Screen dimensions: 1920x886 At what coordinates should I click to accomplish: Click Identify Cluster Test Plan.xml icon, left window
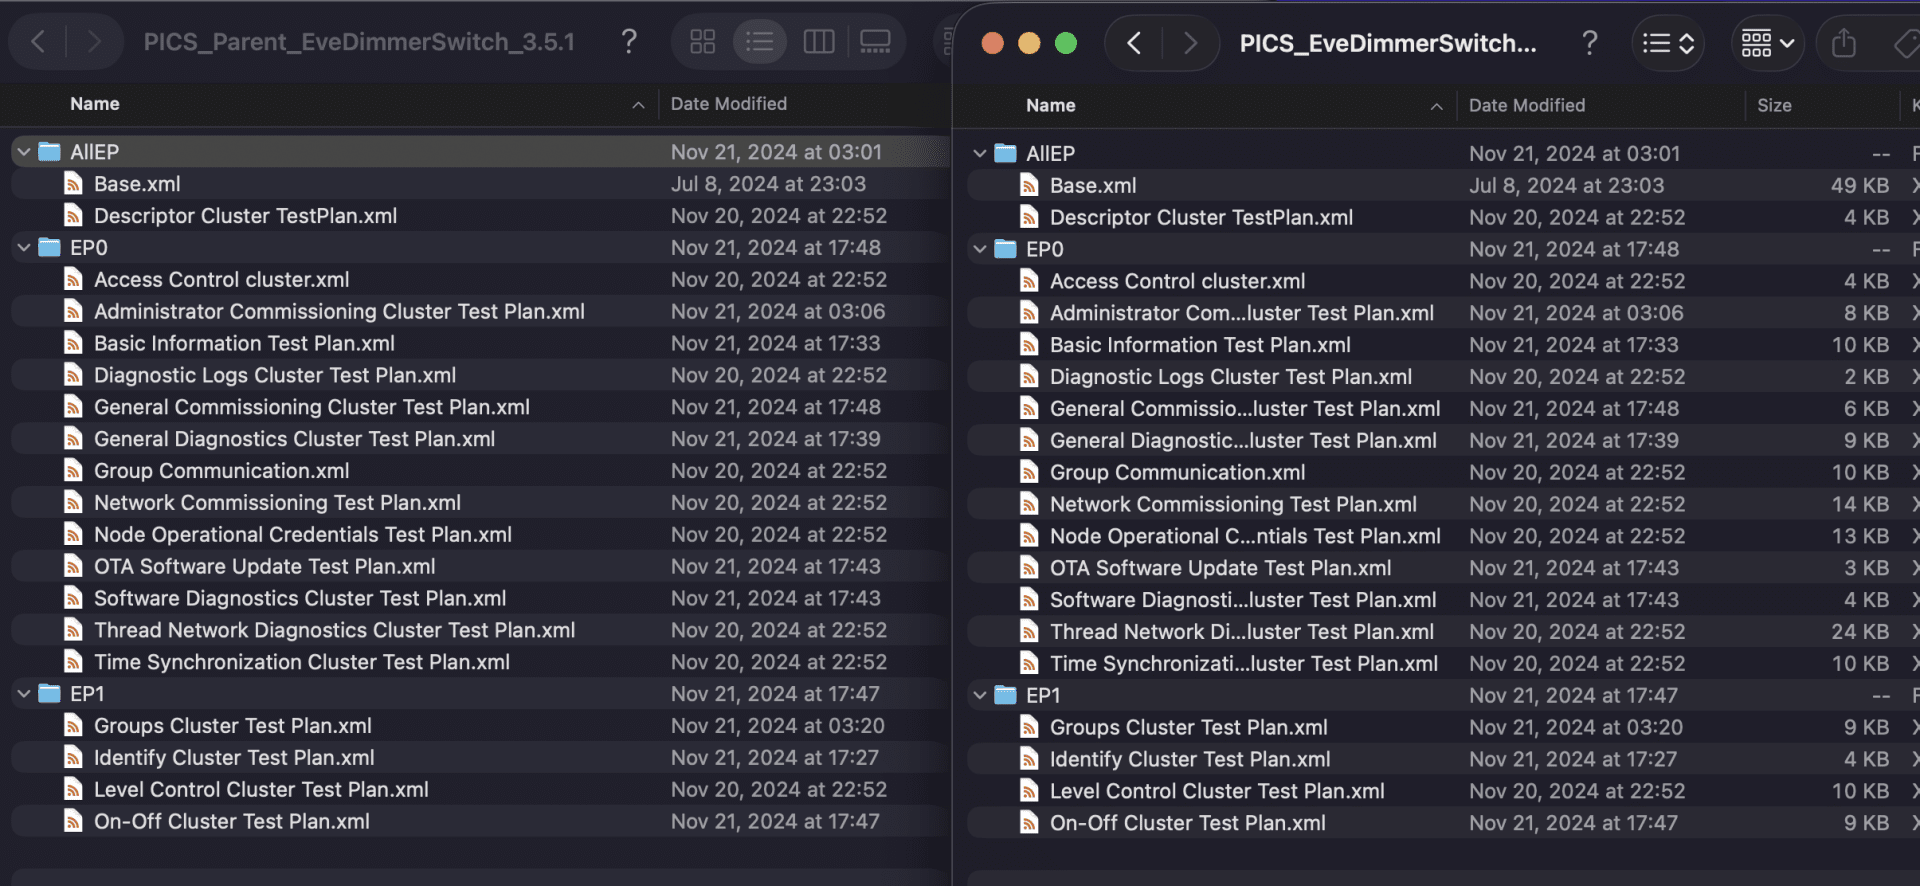click(x=73, y=758)
